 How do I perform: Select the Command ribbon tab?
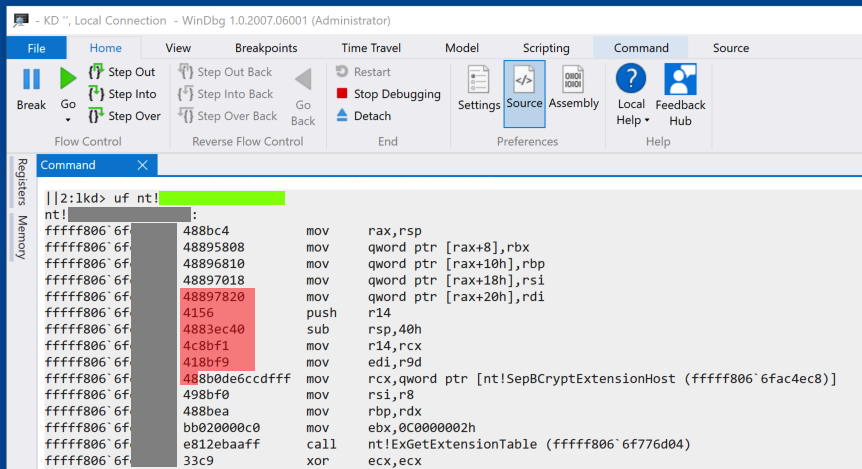[x=641, y=48]
